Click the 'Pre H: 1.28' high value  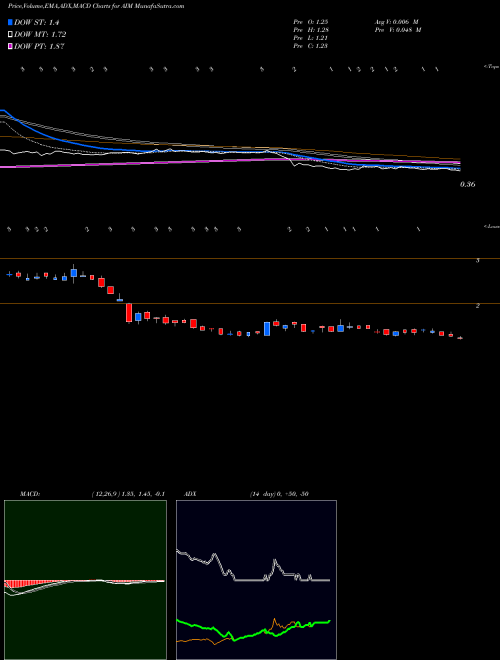coord(311,30)
